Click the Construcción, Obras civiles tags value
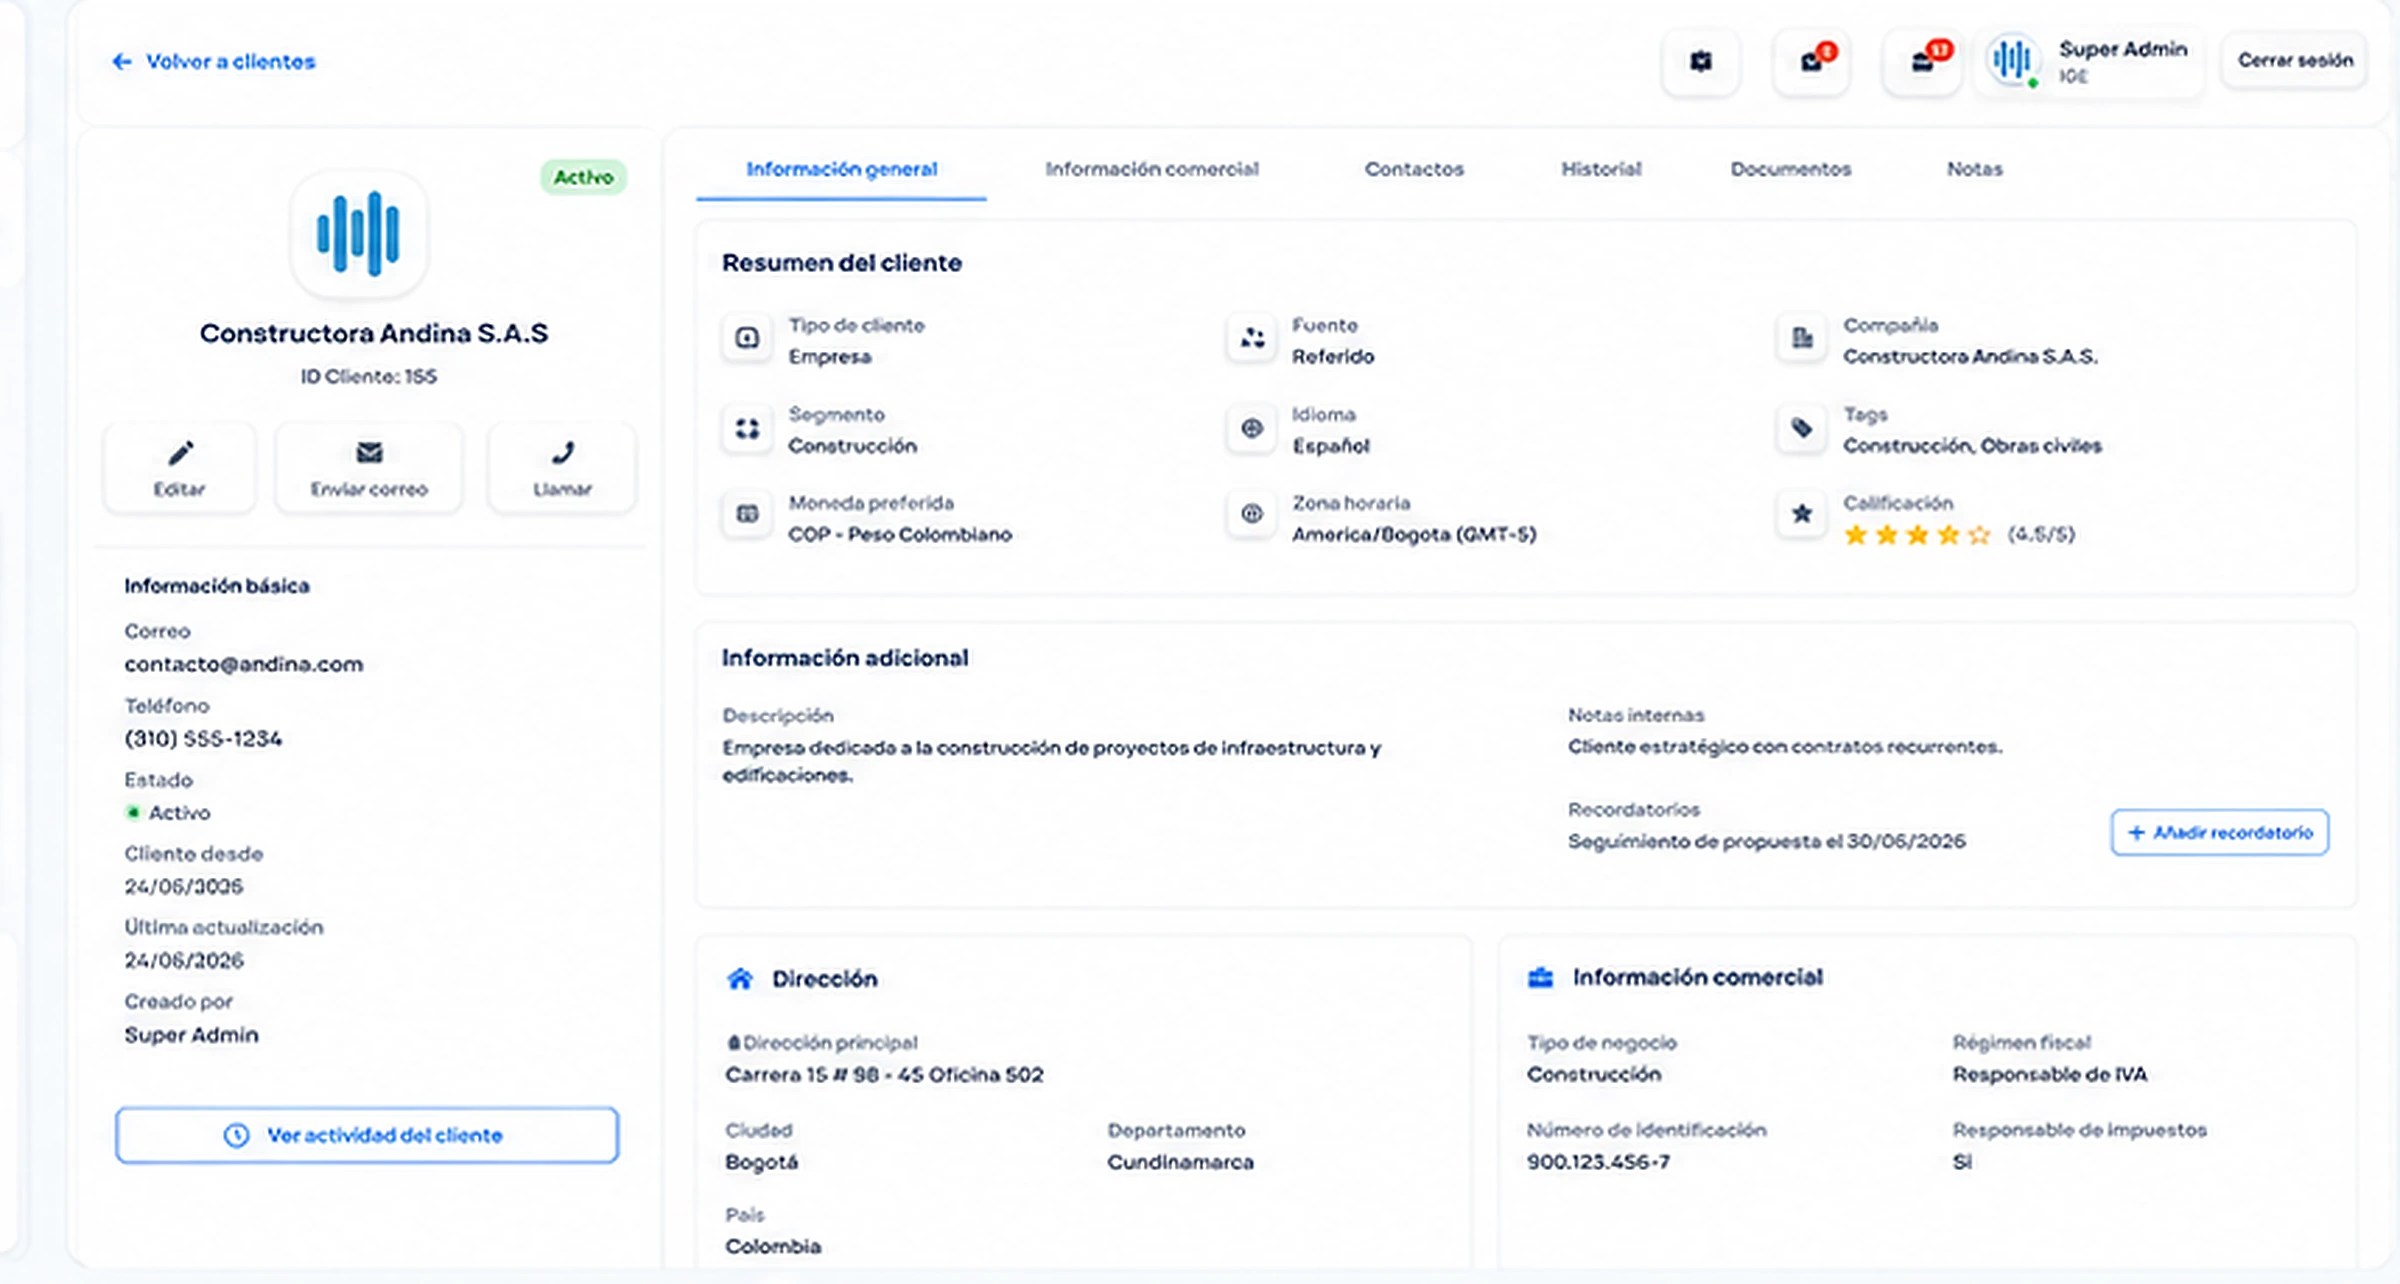Image resolution: width=2400 pixels, height=1284 pixels. pyautogui.click(x=1973, y=445)
